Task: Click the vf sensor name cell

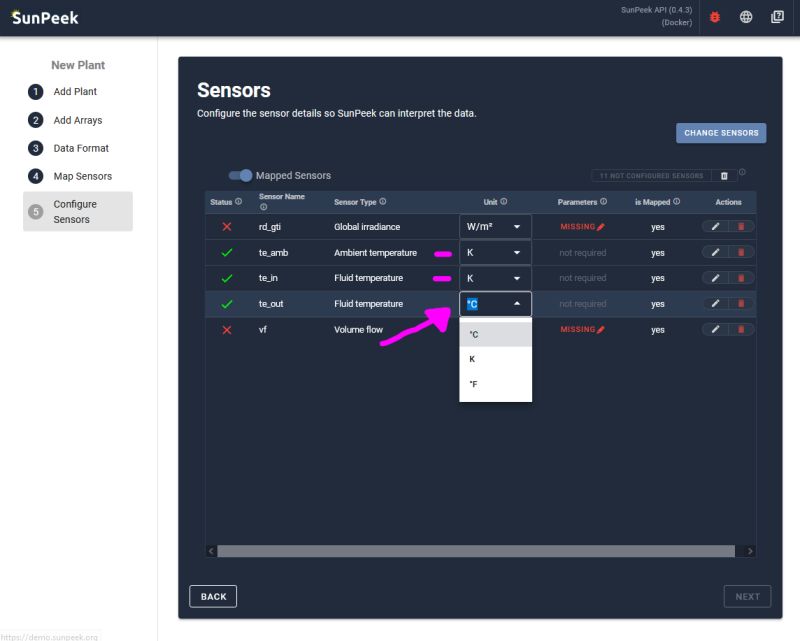Action: pos(262,330)
